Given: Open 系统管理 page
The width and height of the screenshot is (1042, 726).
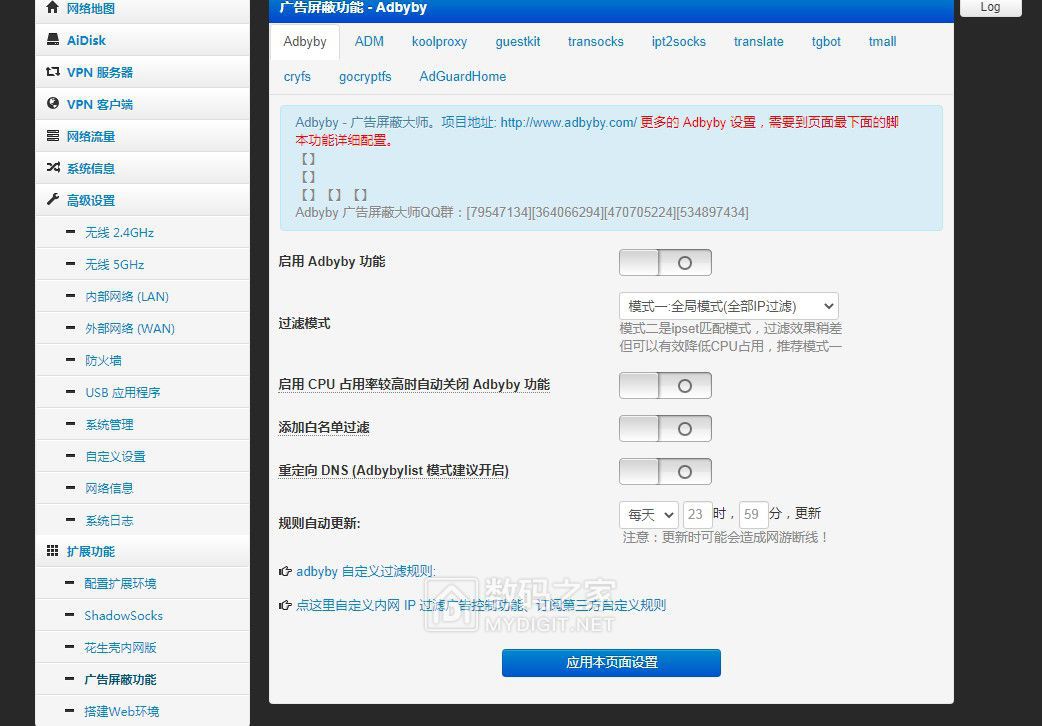Looking at the screenshot, I should (x=142, y=424).
